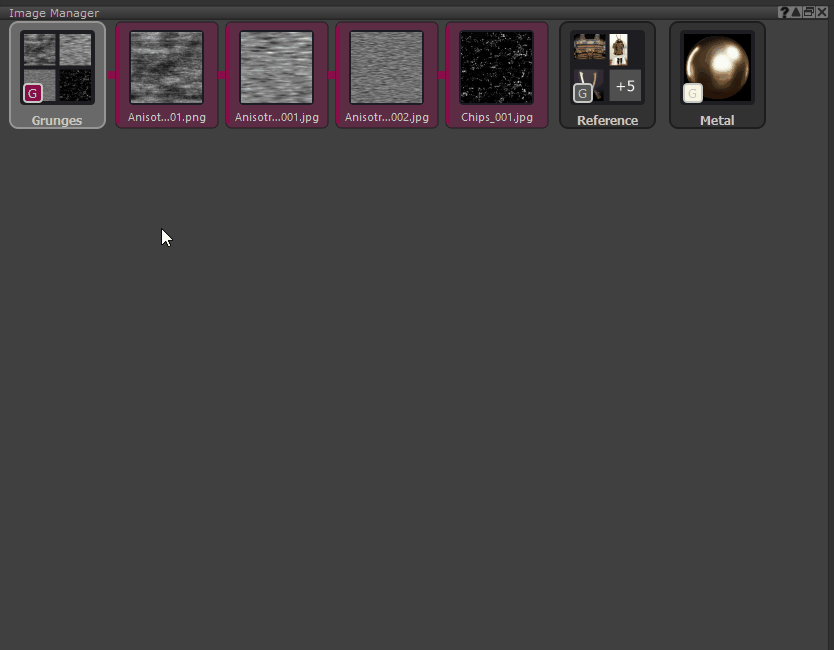
Task: Collapse the Image Manager with the triangle icon
Action: (x=796, y=13)
